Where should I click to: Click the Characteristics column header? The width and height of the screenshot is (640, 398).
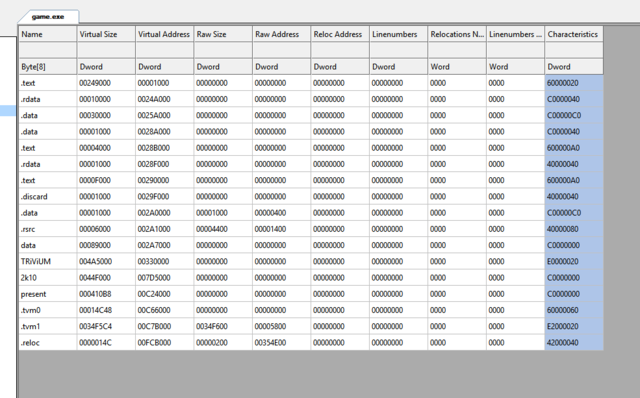point(574,34)
